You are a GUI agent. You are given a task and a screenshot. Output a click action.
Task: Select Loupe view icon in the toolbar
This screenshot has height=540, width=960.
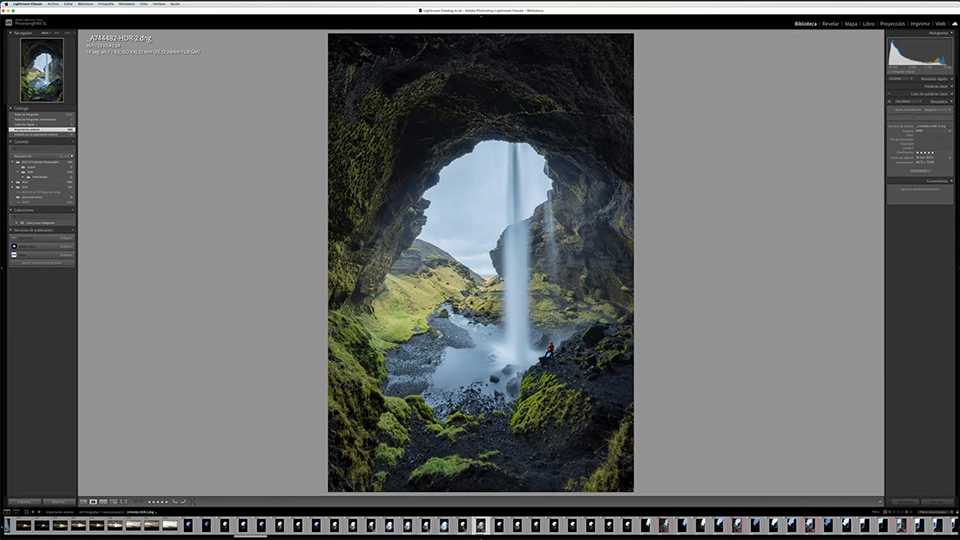click(x=93, y=502)
